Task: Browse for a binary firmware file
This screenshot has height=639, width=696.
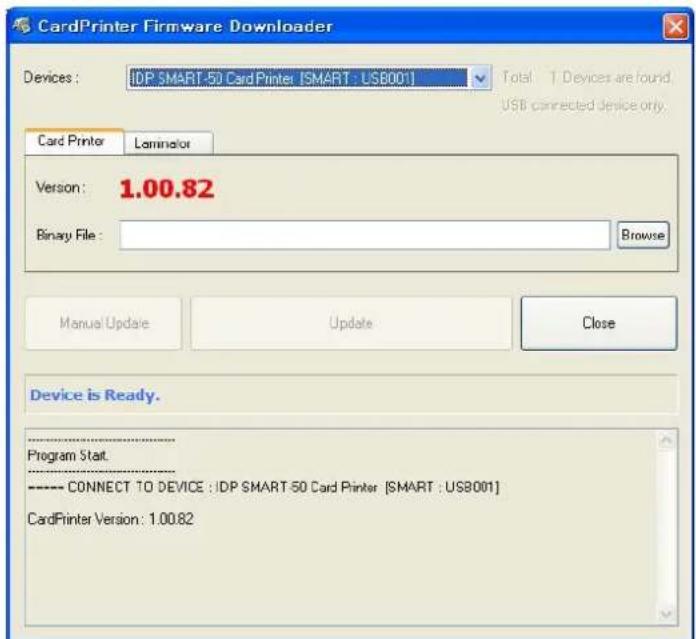Action: (643, 235)
